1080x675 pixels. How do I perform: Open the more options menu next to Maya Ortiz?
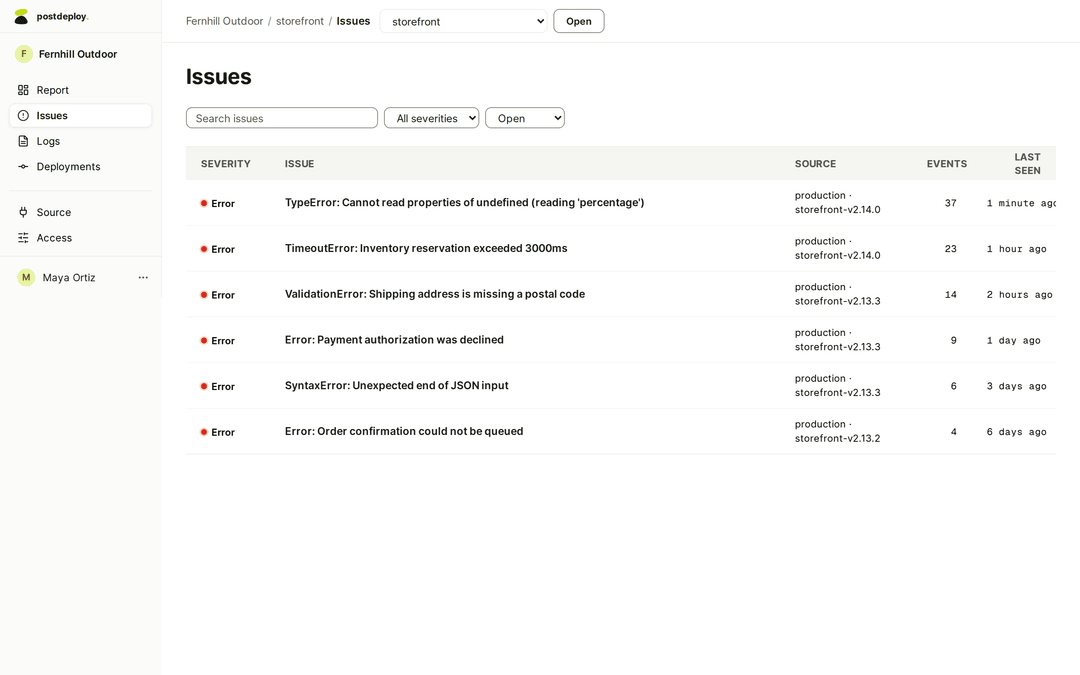pyautogui.click(x=143, y=278)
